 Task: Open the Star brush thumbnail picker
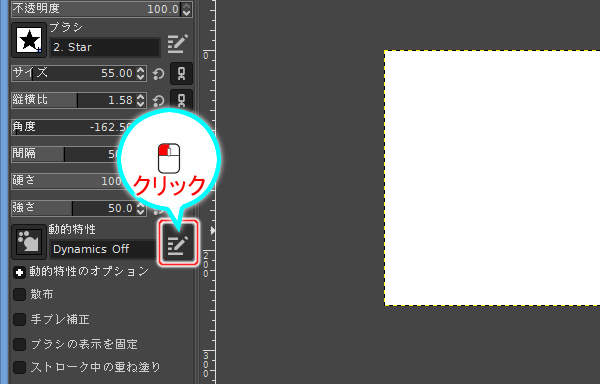(29, 40)
